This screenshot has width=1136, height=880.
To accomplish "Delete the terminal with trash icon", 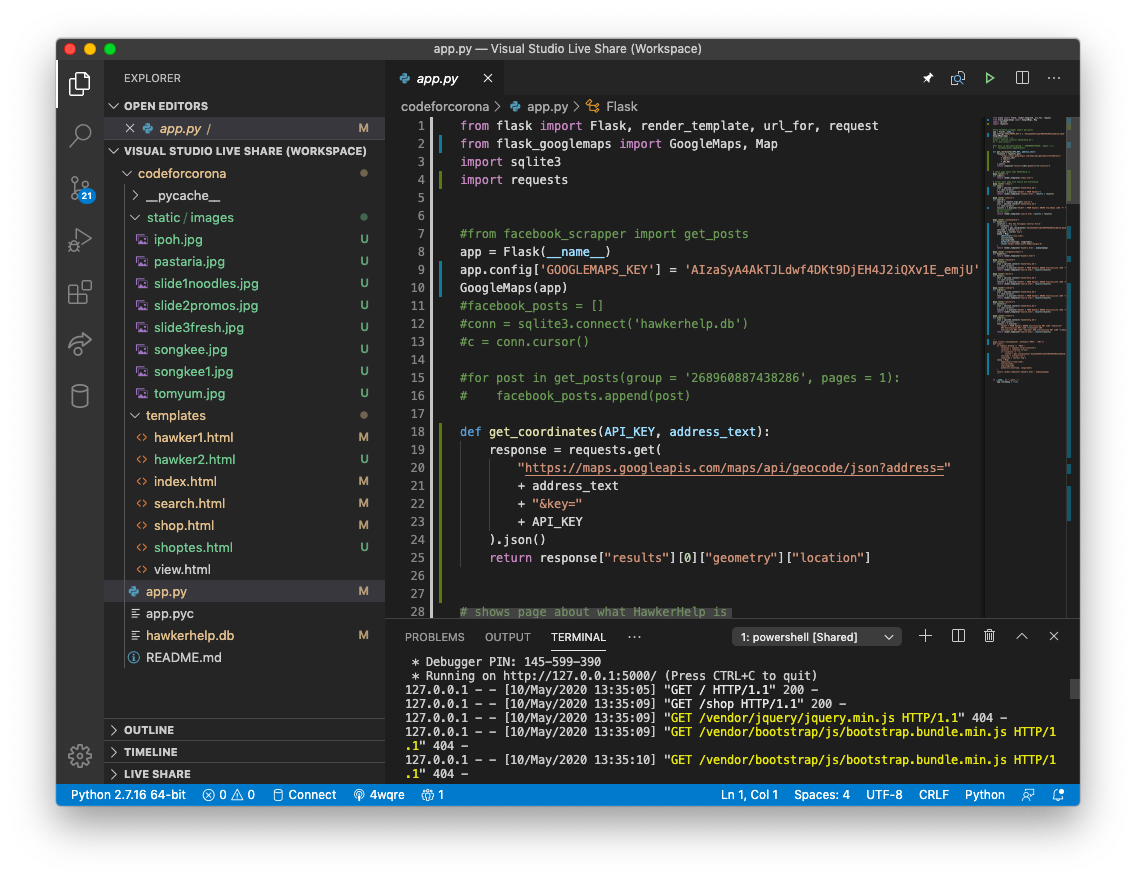I will tap(989, 636).
